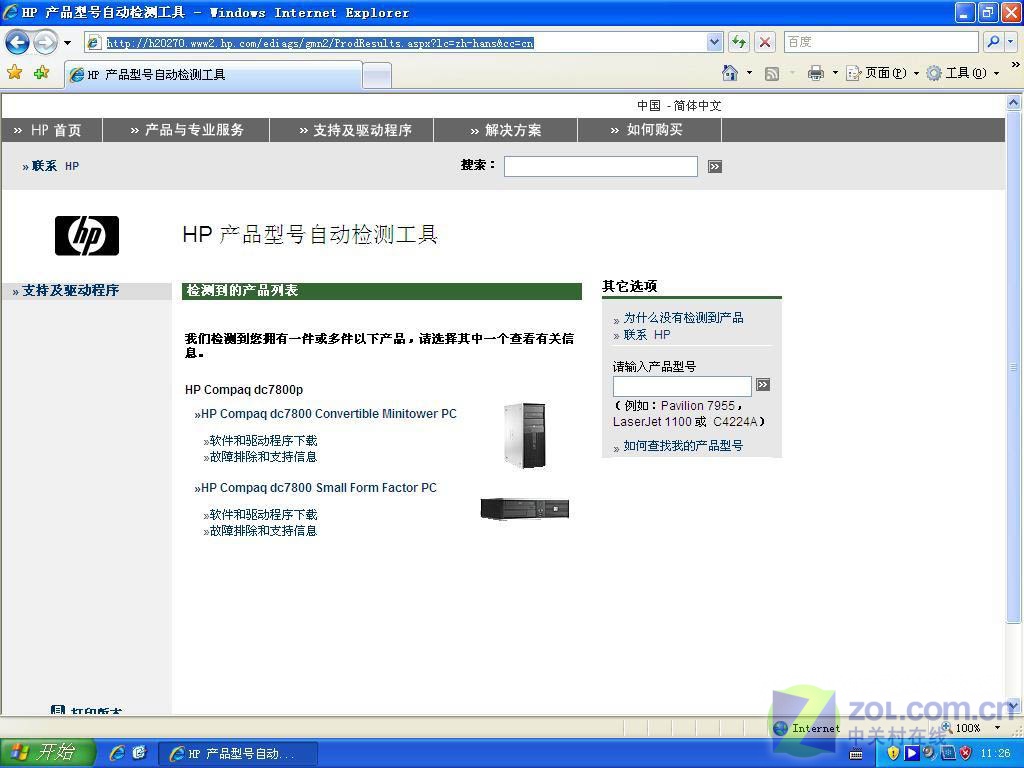1024x768 pixels.
Task: Open the search provider dropdown arrow
Action: tap(1010, 42)
